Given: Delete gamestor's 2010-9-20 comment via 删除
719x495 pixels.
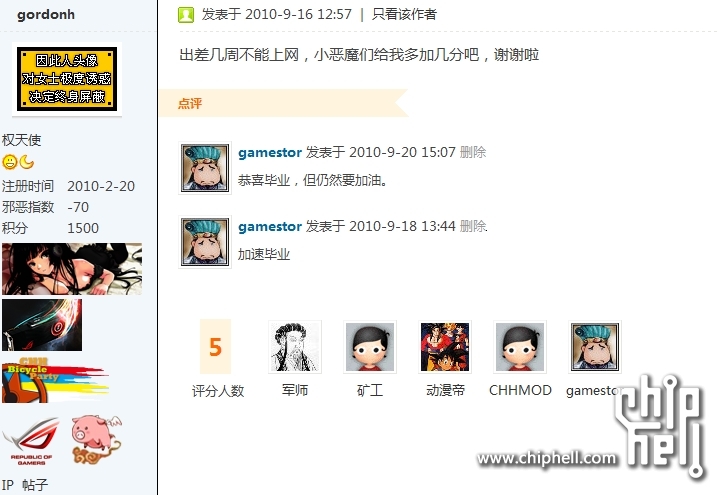Looking at the screenshot, I should [473, 152].
